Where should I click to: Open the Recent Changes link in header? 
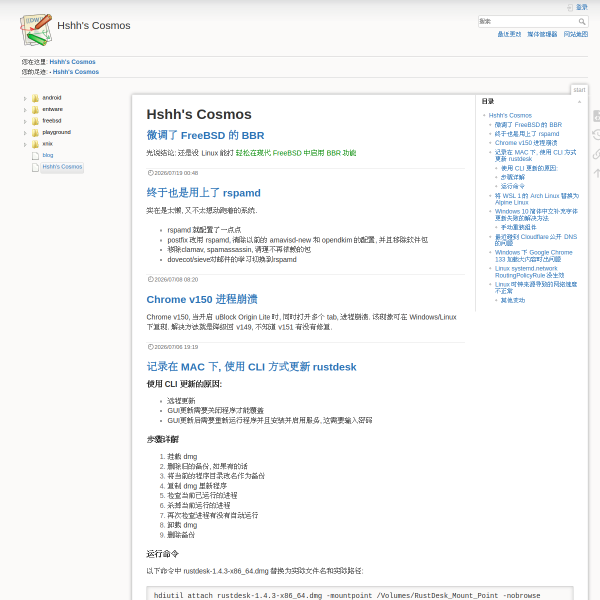[x=509, y=34]
